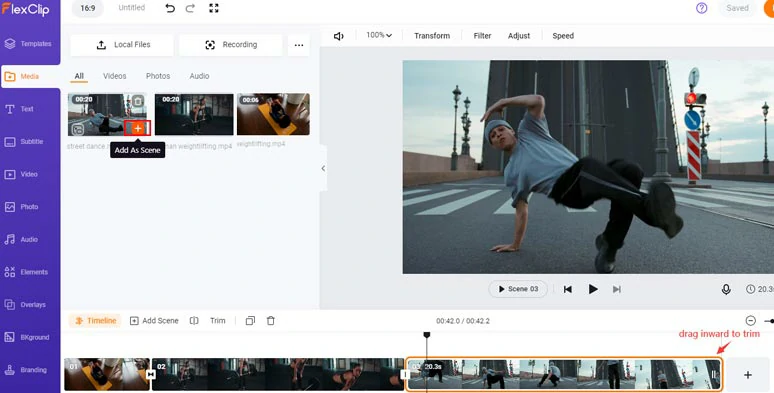Open the help question mark icon
Image resolution: width=774 pixels, height=393 pixels.
click(701, 8)
